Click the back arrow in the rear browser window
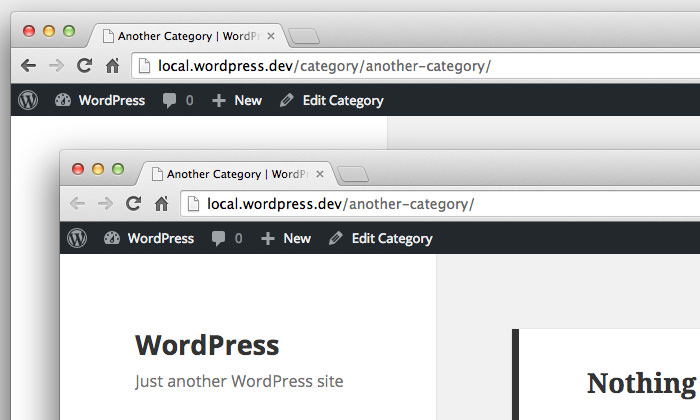700x420 pixels. [x=29, y=66]
